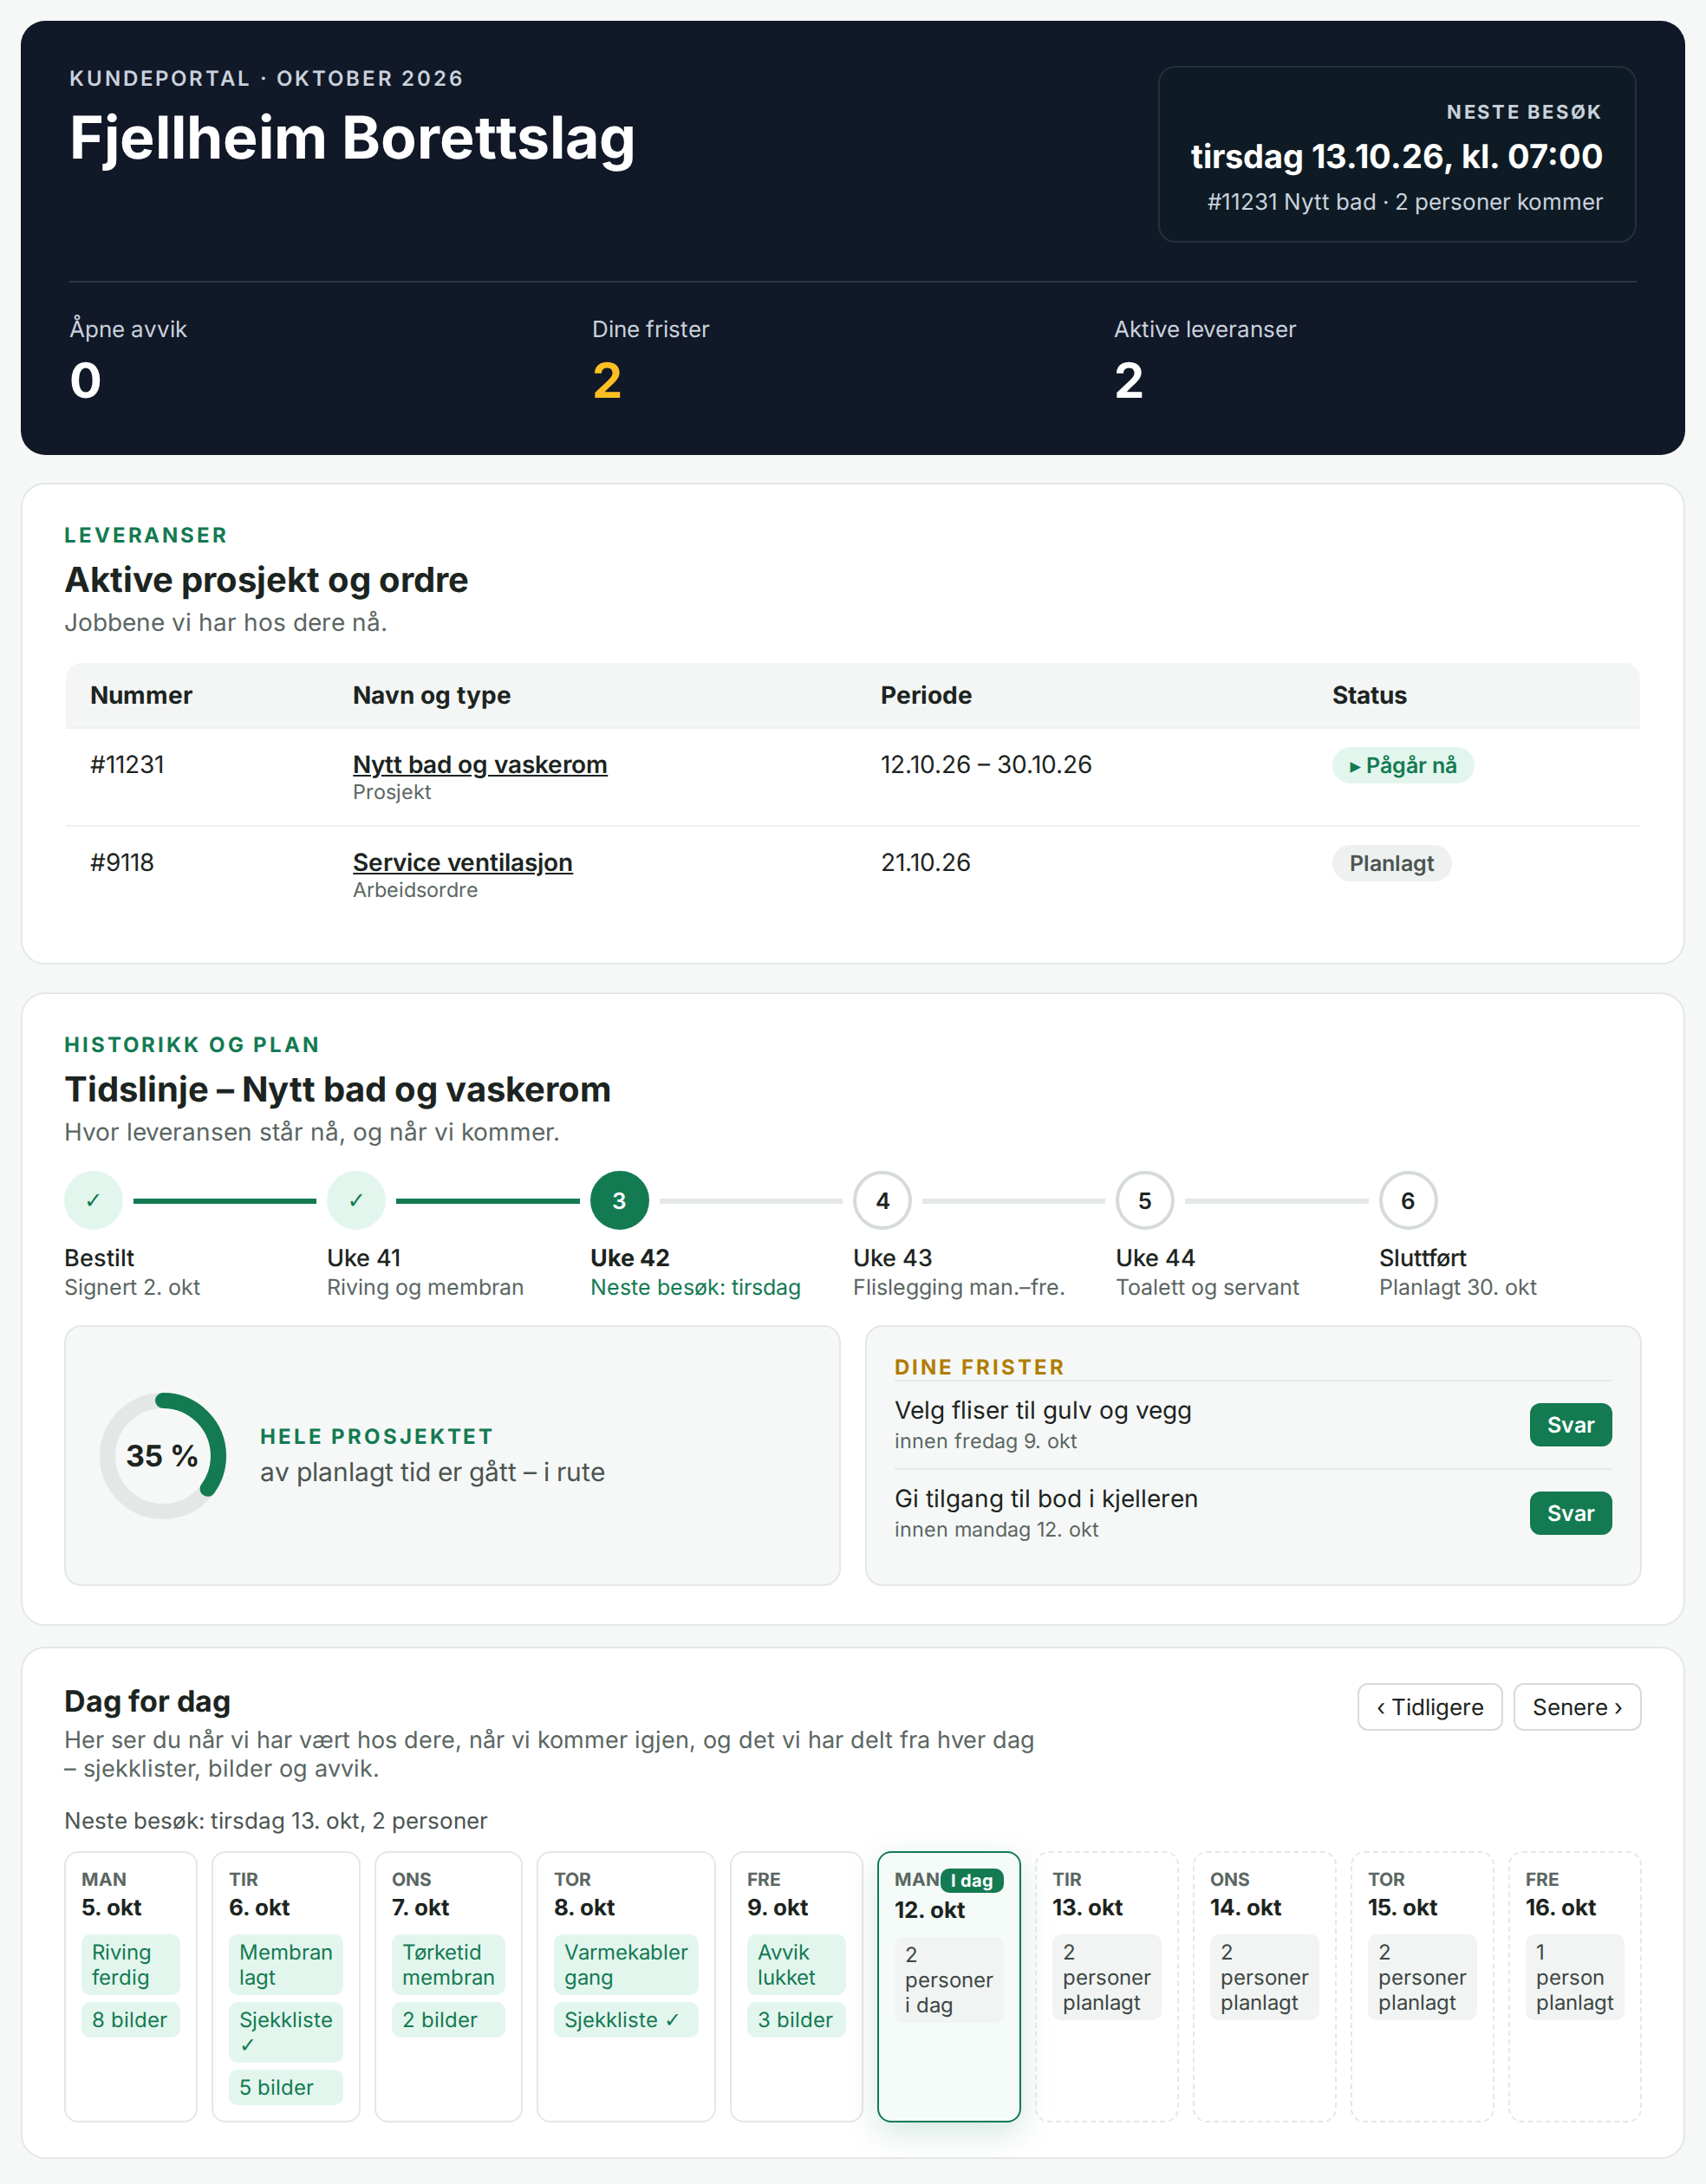Click order number #11231 in table
The height and width of the screenshot is (2184, 1706).
click(127, 764)
